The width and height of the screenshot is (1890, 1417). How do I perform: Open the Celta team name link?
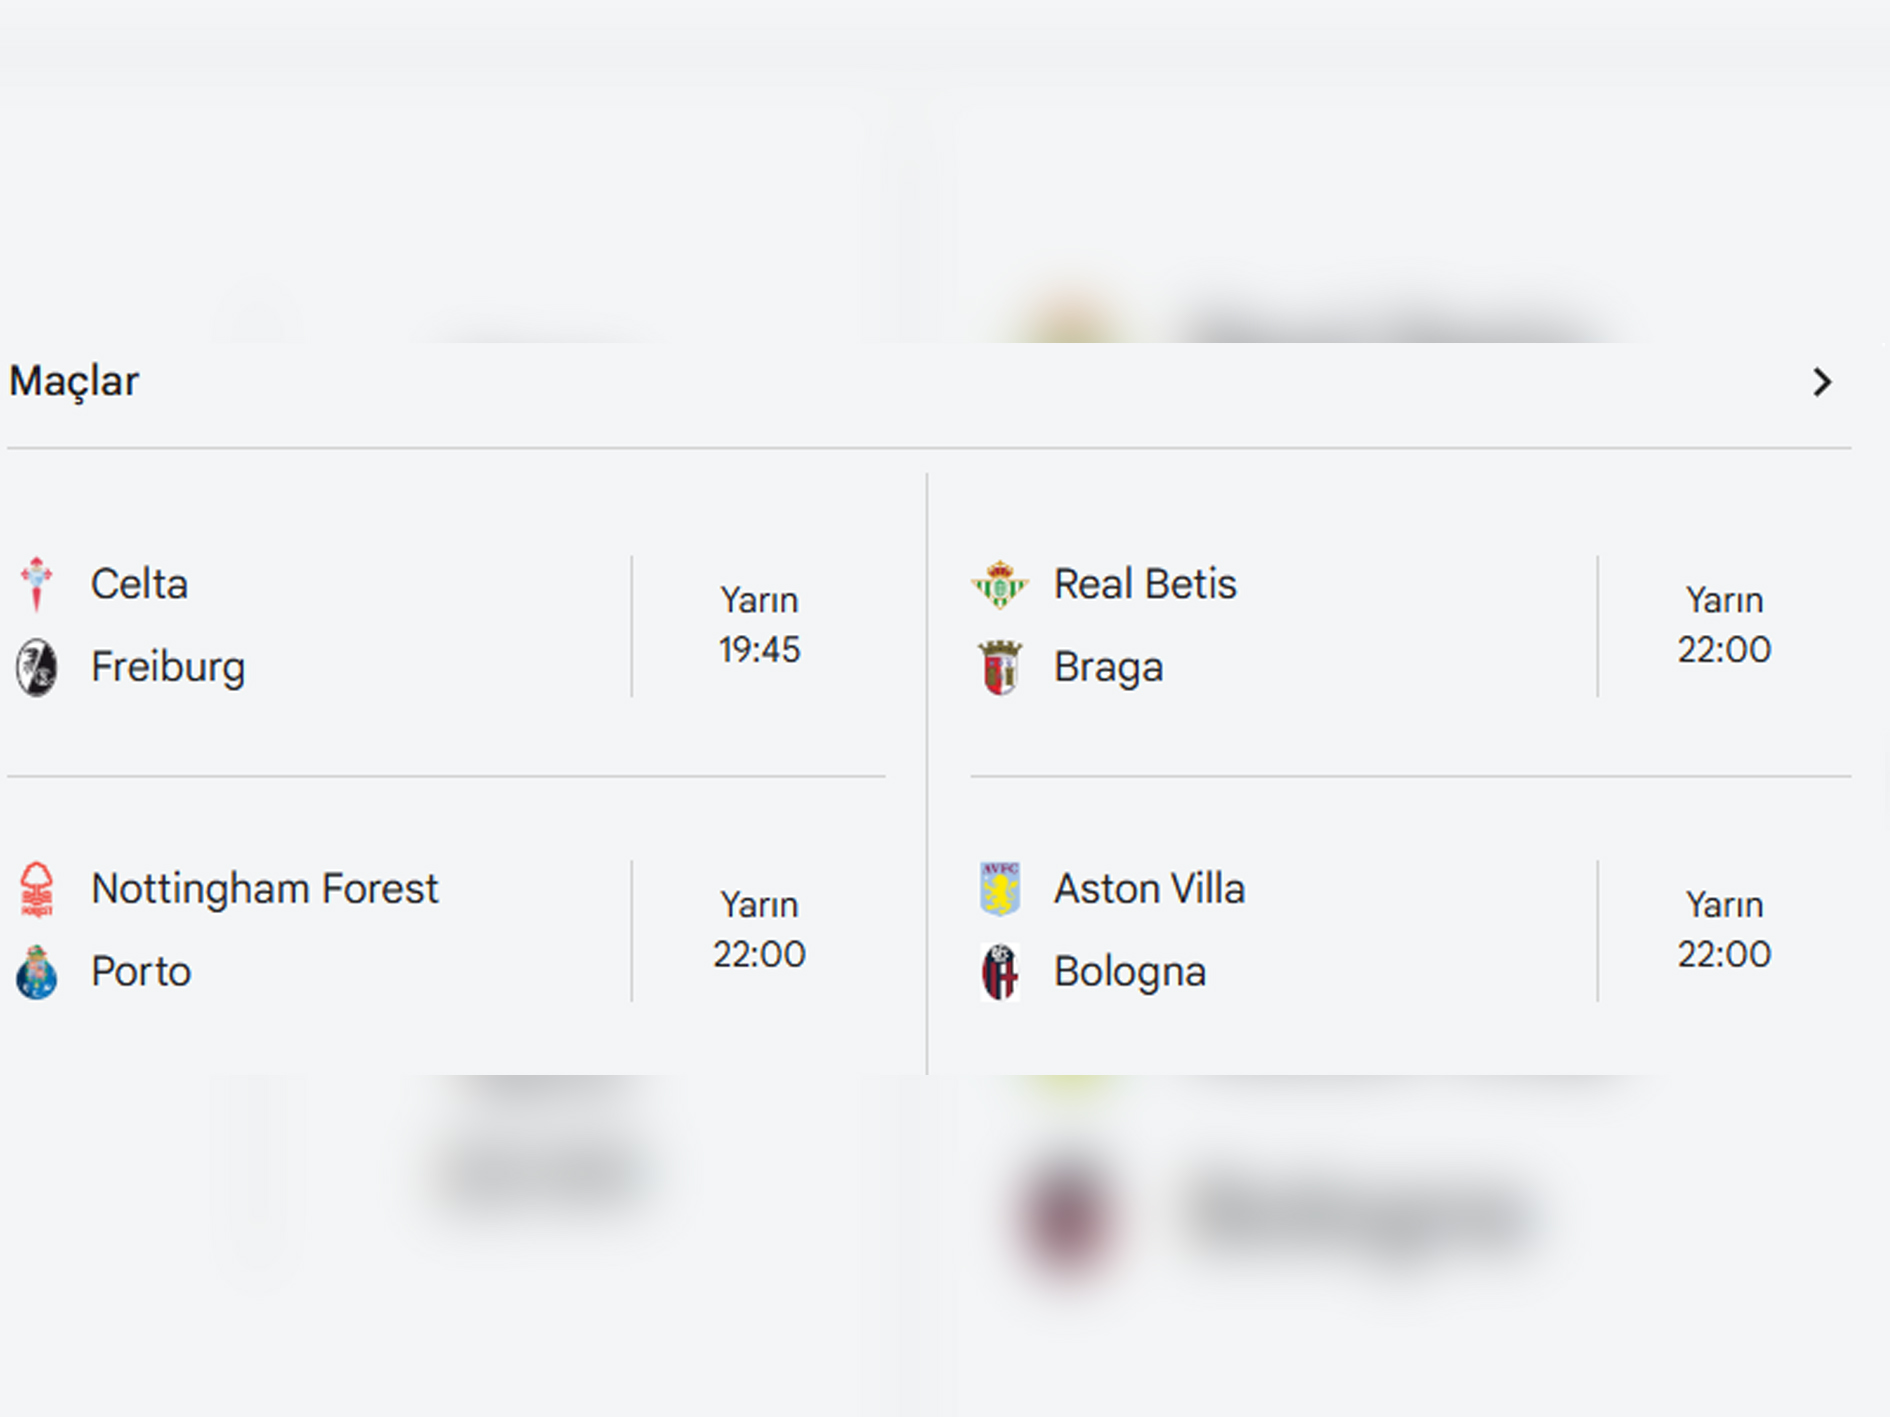pyautogui.click(x=139, y=584)
